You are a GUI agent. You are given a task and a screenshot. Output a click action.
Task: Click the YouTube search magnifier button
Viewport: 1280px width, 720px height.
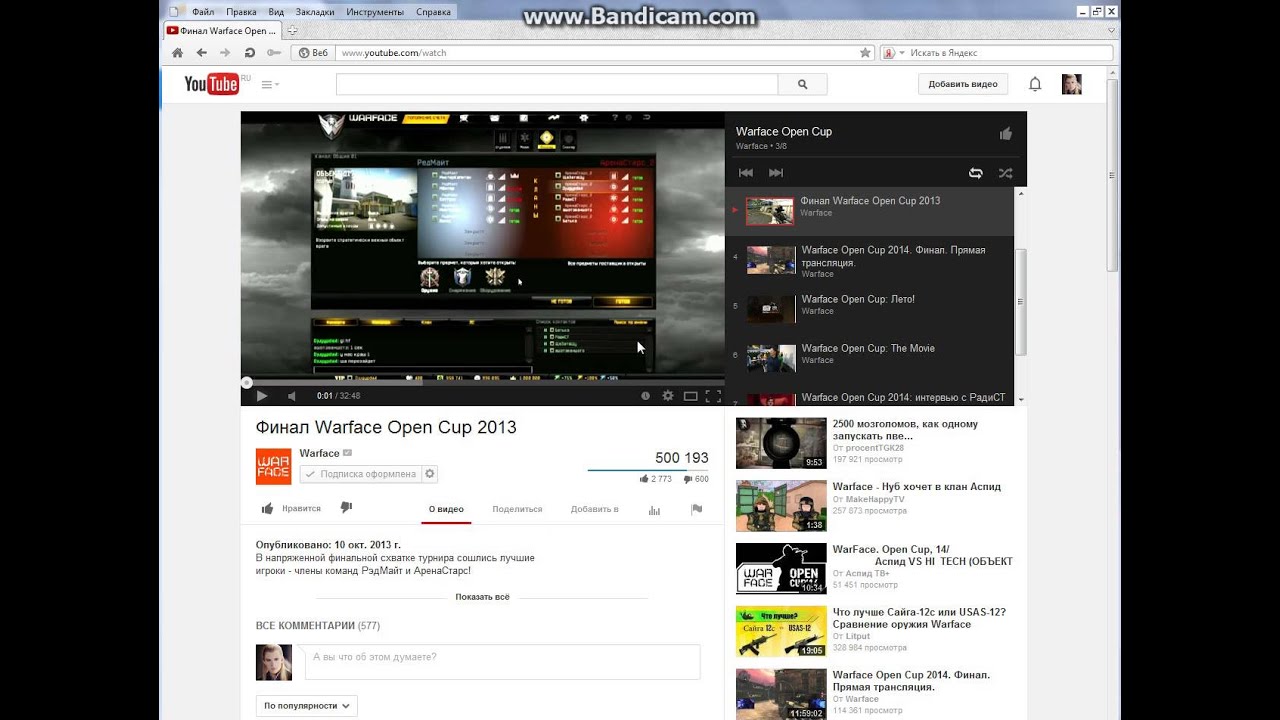click(x=801, y=85)
